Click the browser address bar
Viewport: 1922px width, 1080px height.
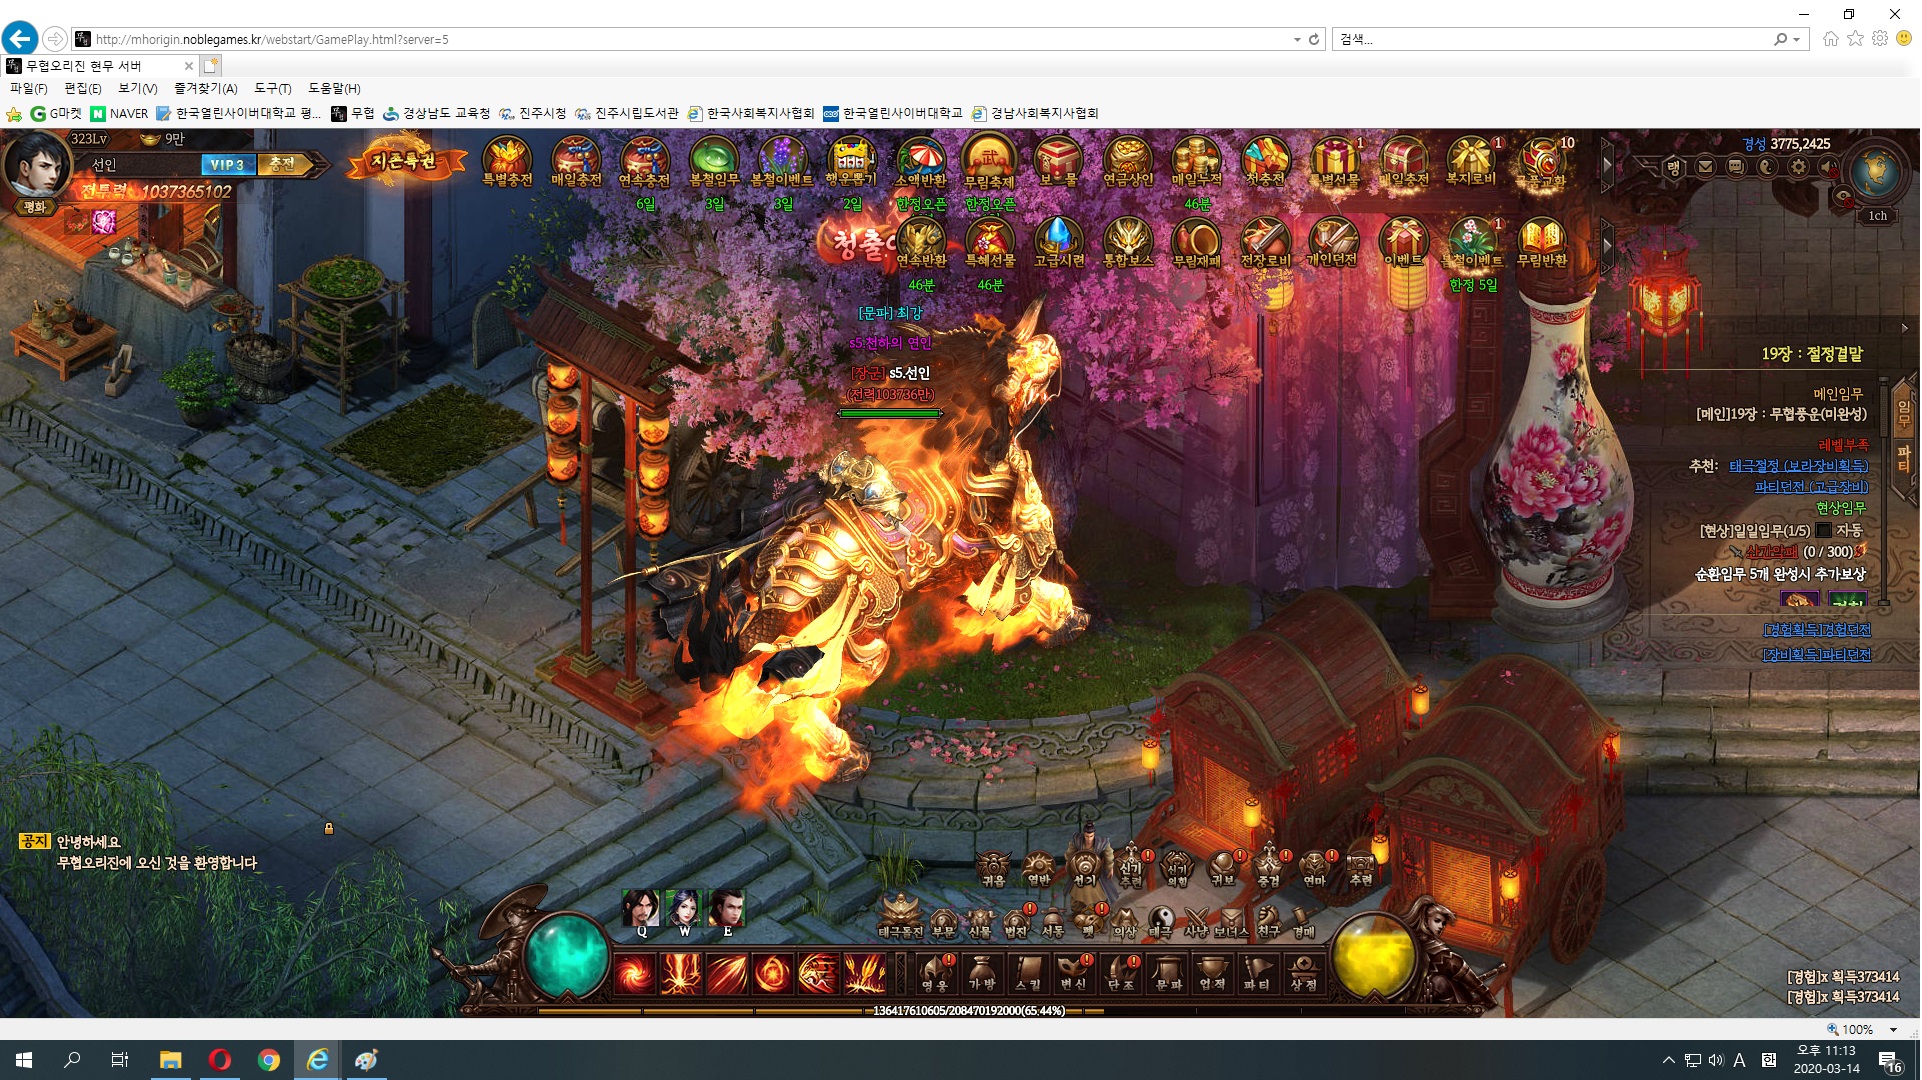tap(690, 39)
